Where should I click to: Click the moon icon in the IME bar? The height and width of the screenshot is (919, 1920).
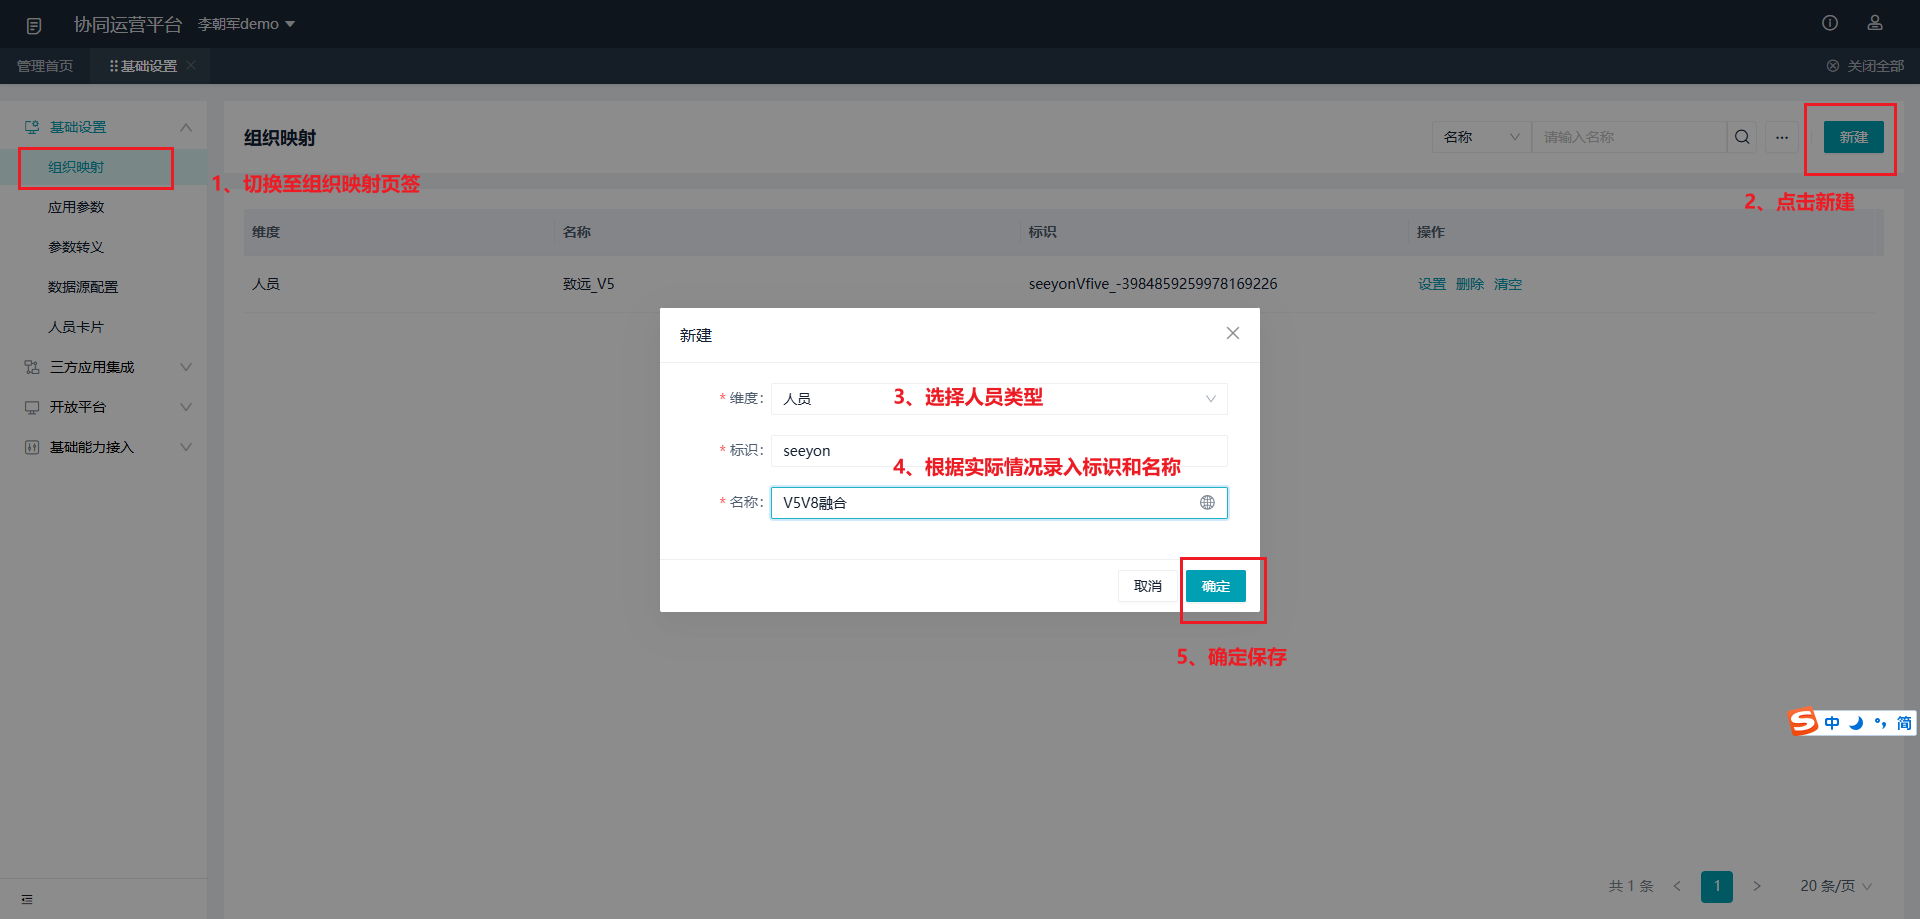click(x=1856, y=723)
